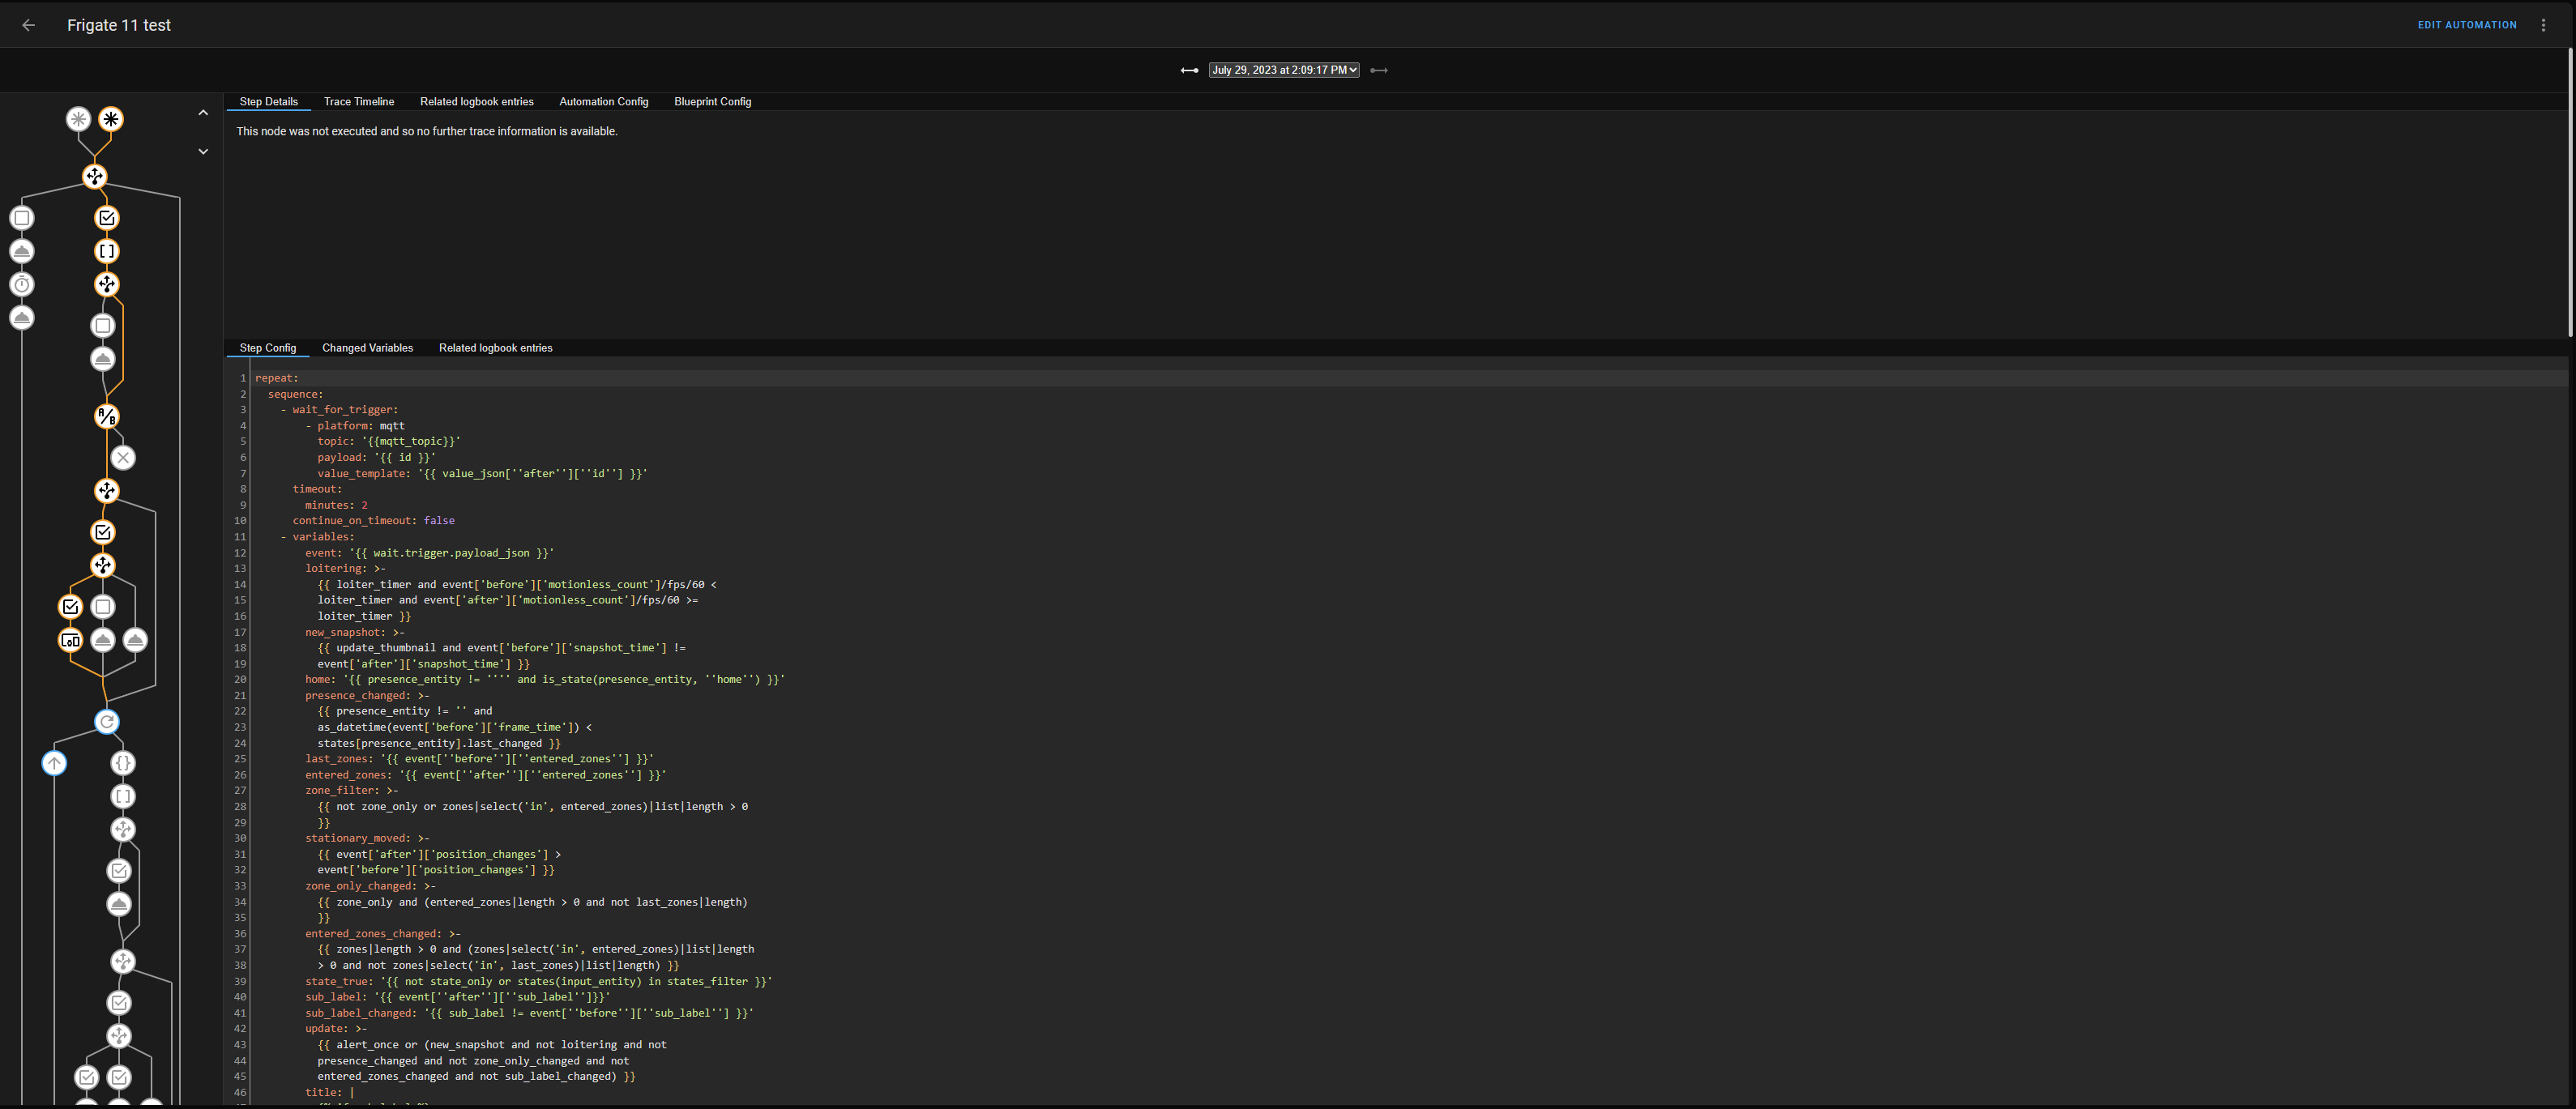Click the X stop node
The image size is (2576, 1109).
click(x=123, y=457)
